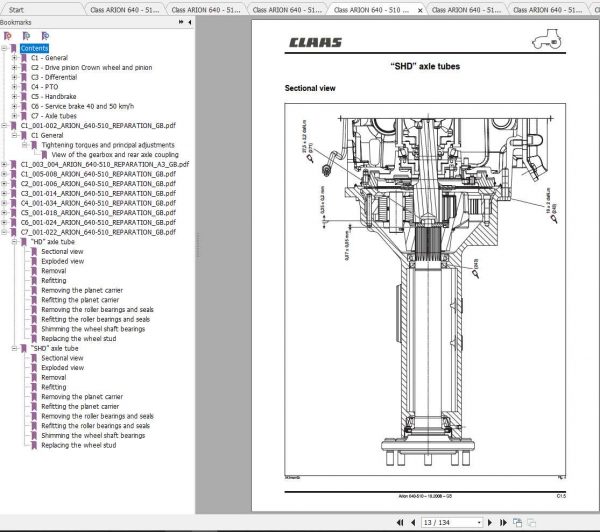The image size is (600, 532).
Task: Collapse the C1_001-002 PDF bookmark node
Action: (4, 126)
